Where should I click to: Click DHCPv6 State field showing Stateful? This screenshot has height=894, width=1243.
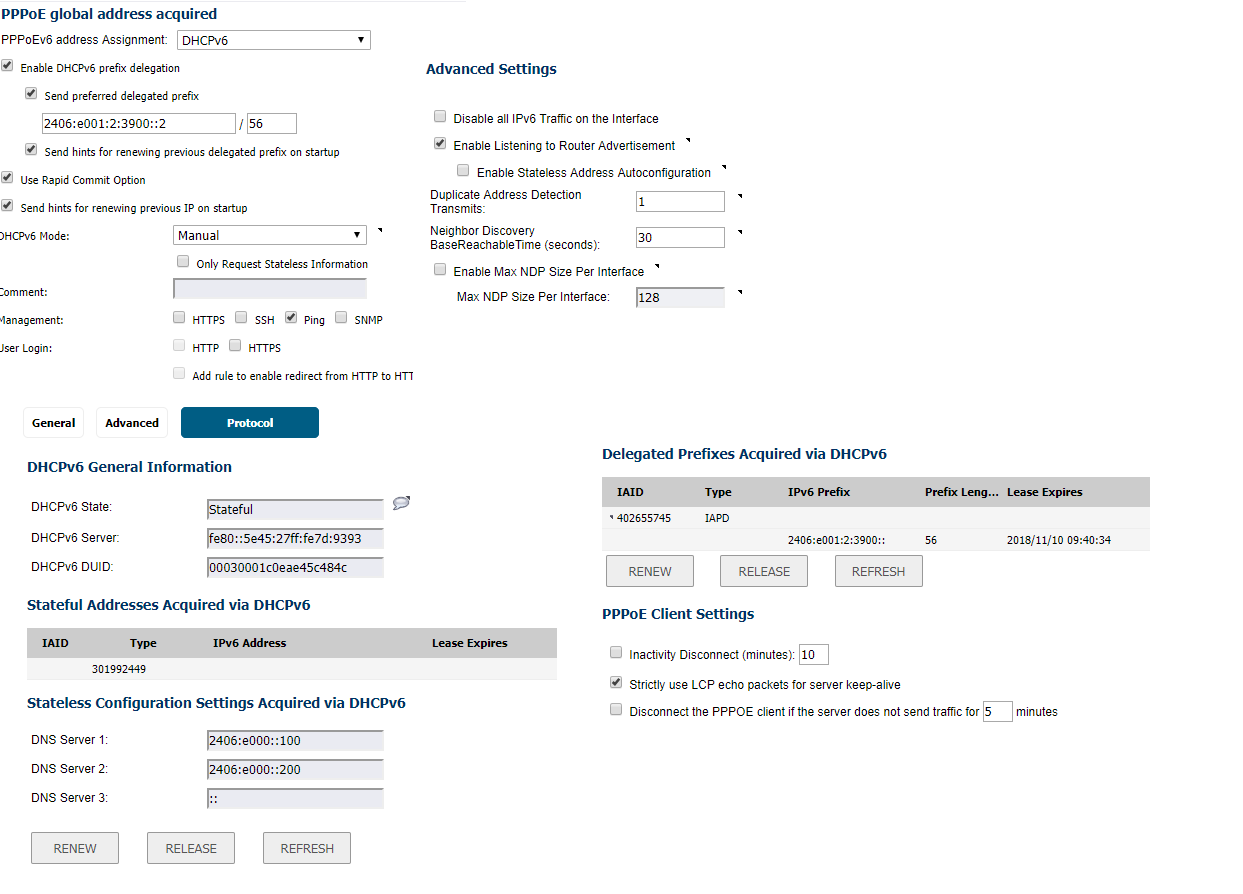pos(295,509)
